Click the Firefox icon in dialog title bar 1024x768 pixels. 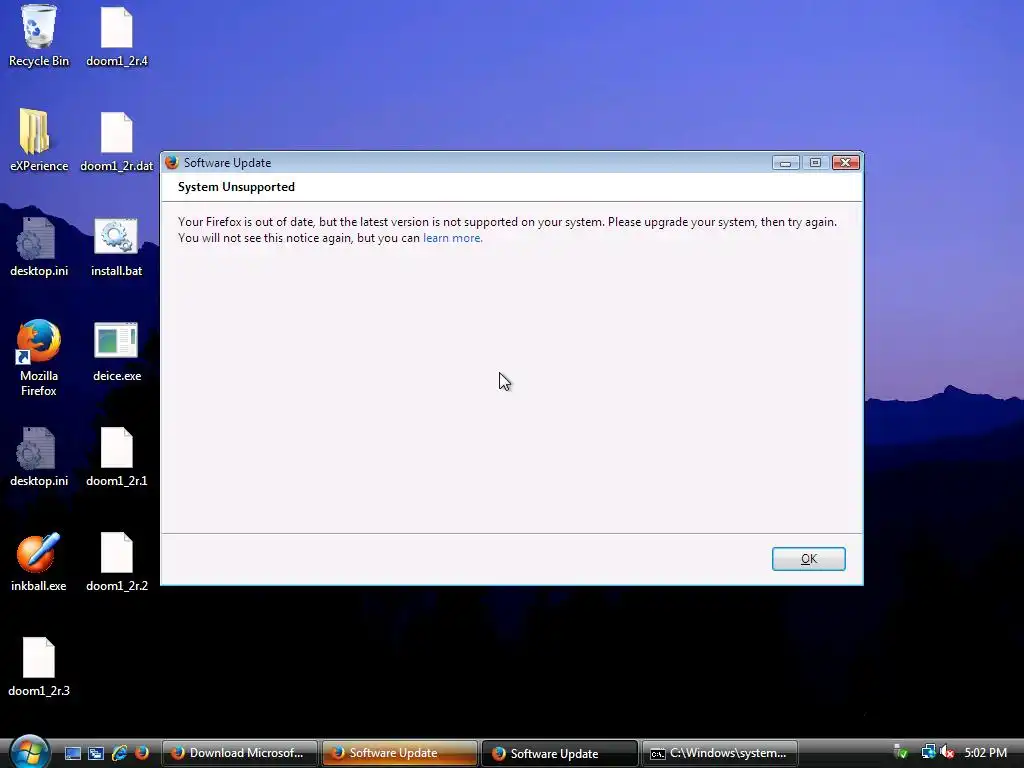[x=172, y=163]
